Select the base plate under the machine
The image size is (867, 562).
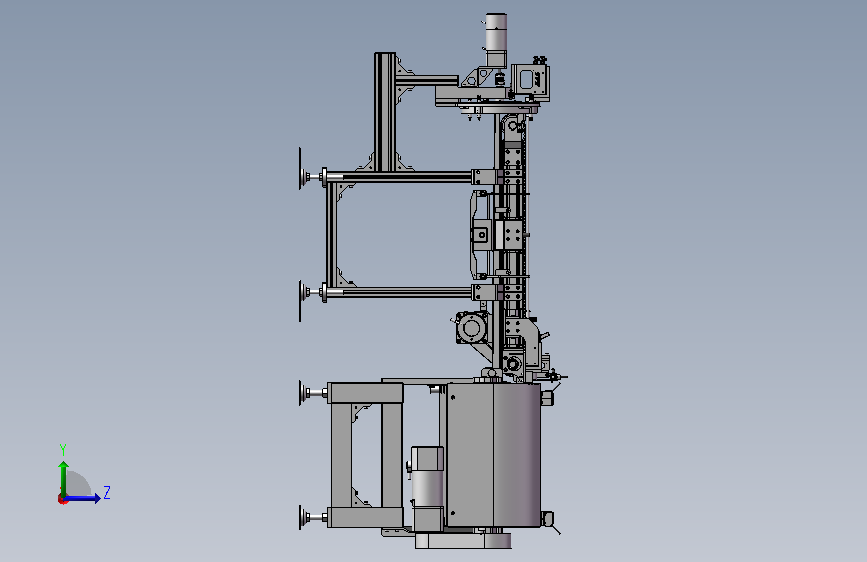(463, 540)
